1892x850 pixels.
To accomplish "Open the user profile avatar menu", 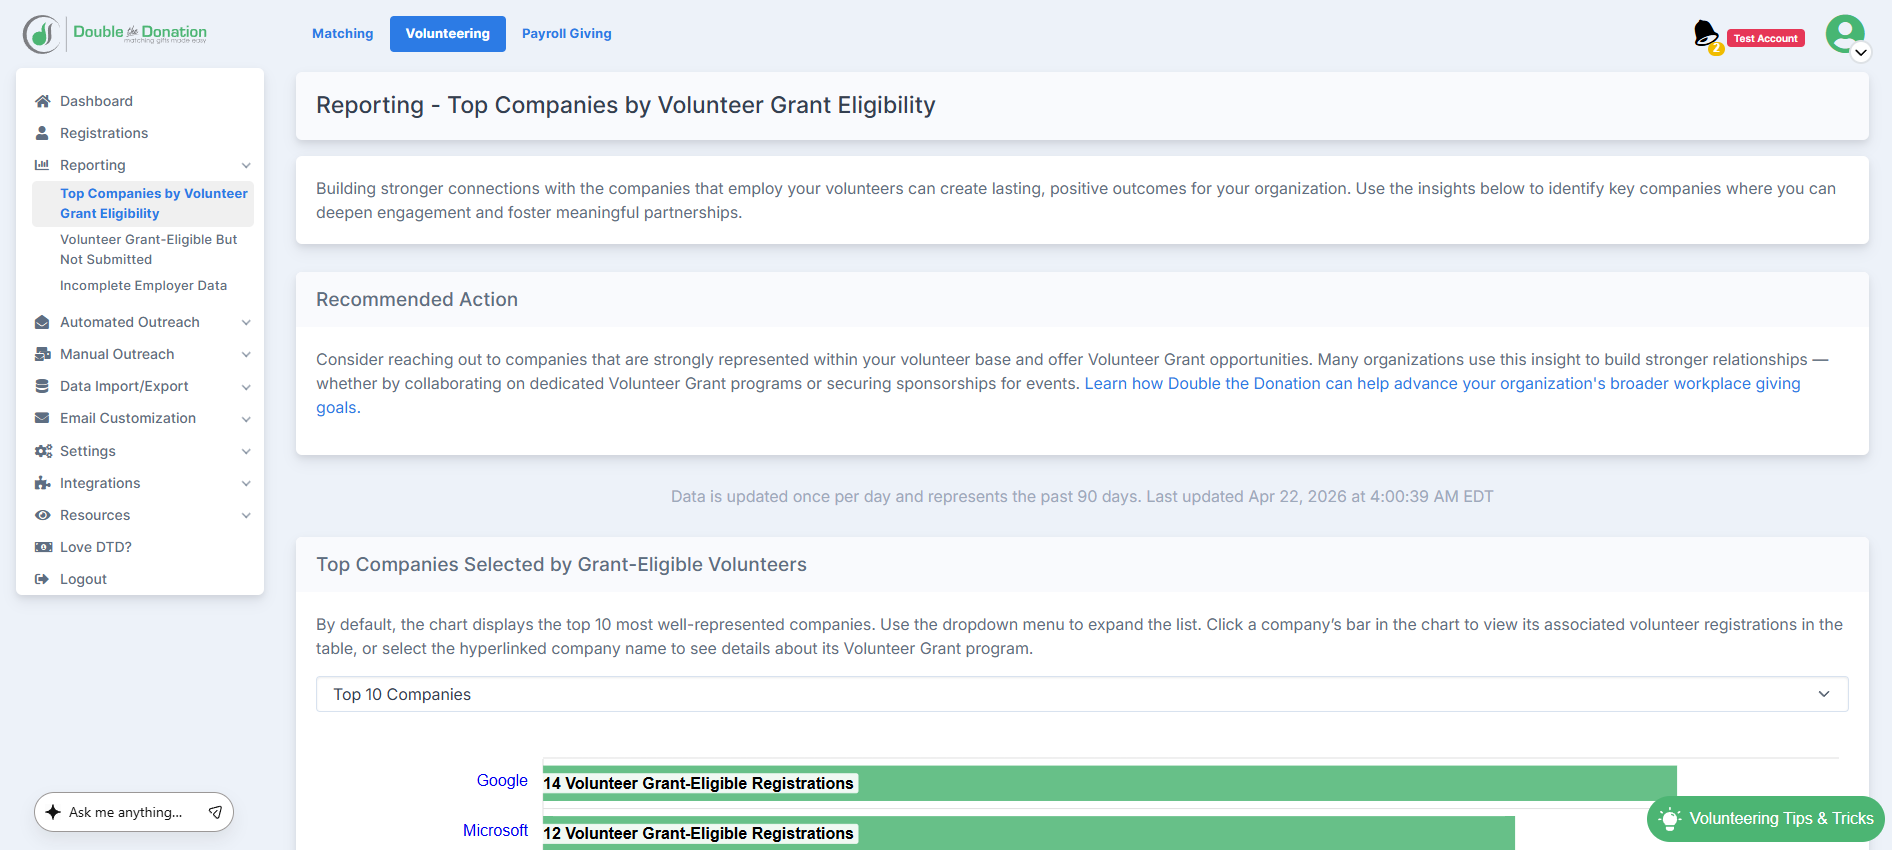I will (x=1846, y=36).
